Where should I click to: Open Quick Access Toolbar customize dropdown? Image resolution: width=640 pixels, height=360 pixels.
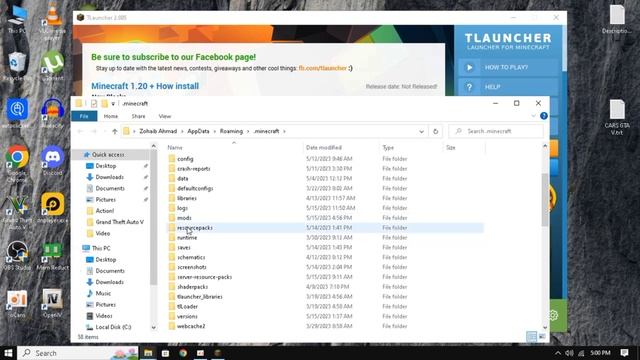pyautogui.click(x=113, y=104)
